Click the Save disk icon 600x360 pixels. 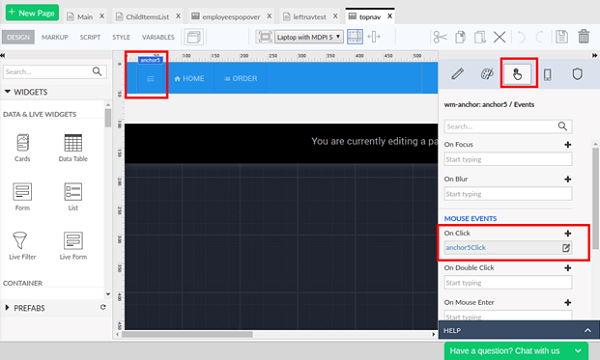point(561,37)
